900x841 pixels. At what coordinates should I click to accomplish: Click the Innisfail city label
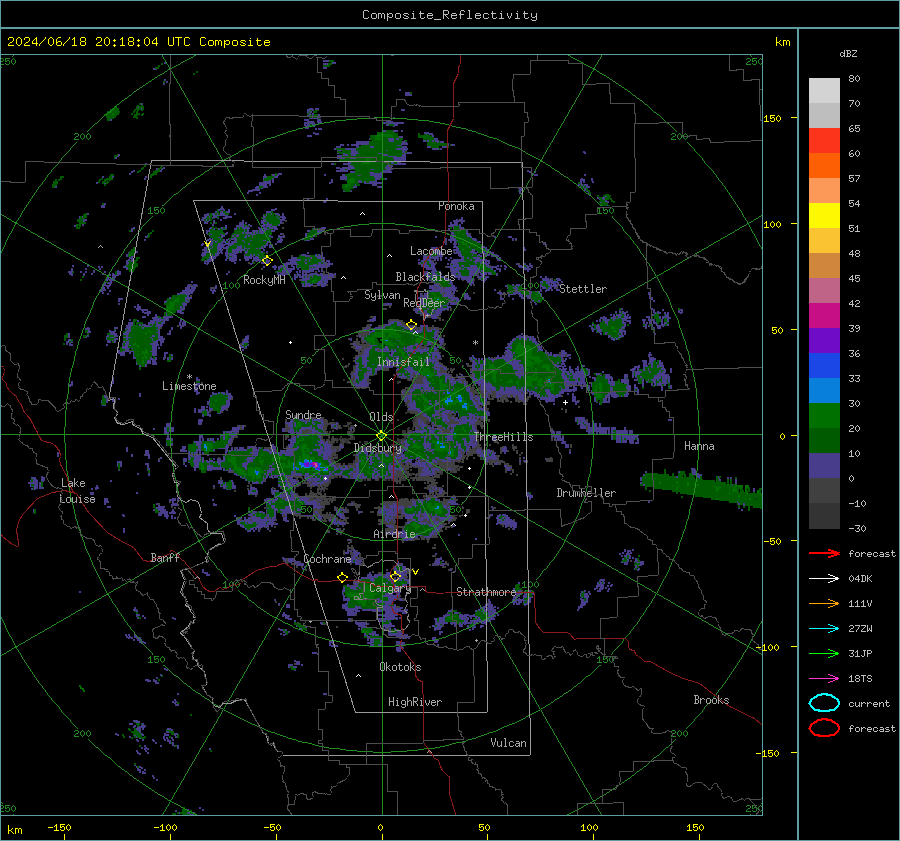click(x=403, y=362)
